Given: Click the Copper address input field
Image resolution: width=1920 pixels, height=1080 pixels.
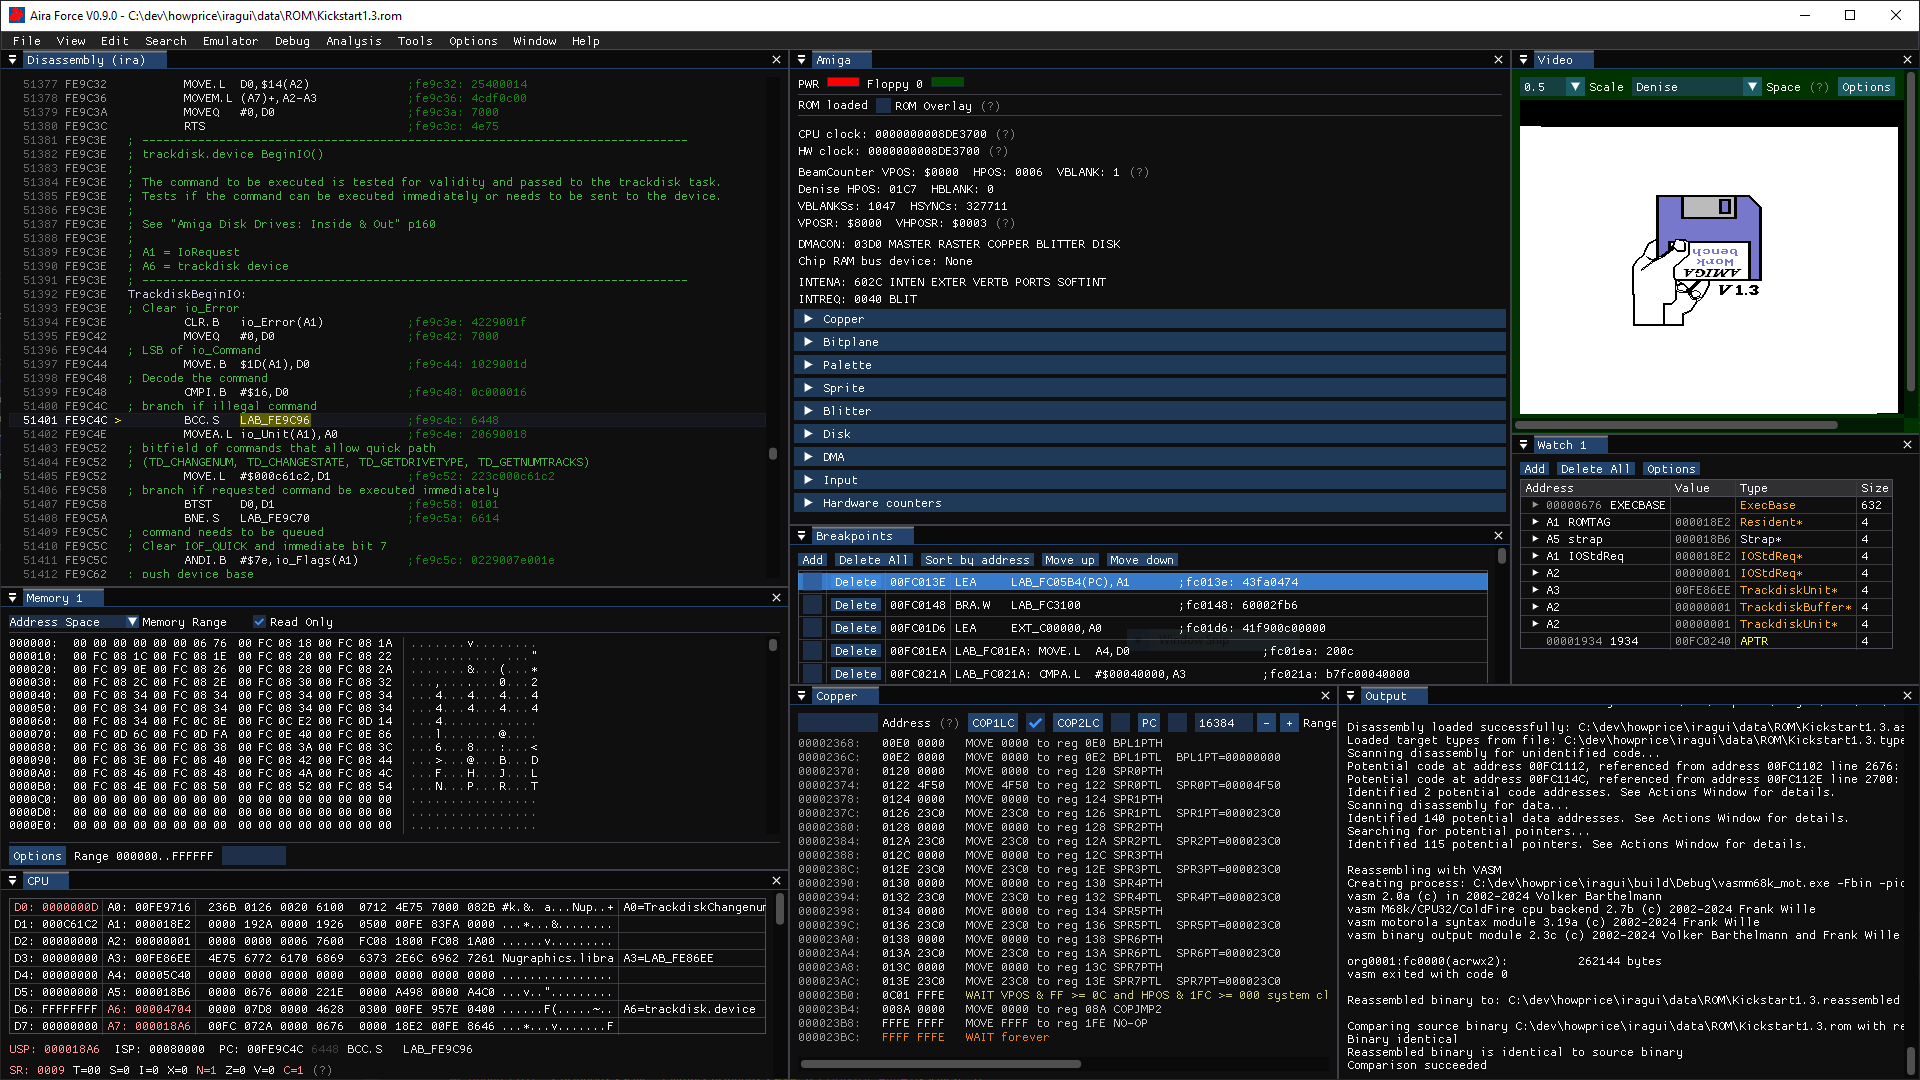Looking at the screenshot, I should pyautogui.click(x=837, y=723).
